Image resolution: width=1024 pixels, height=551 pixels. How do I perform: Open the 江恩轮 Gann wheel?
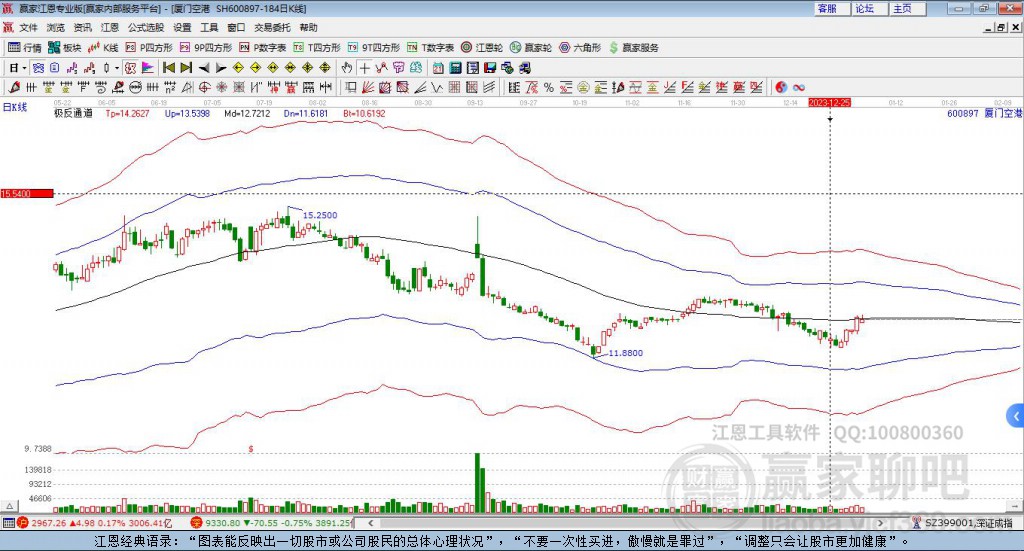(482, 48)
